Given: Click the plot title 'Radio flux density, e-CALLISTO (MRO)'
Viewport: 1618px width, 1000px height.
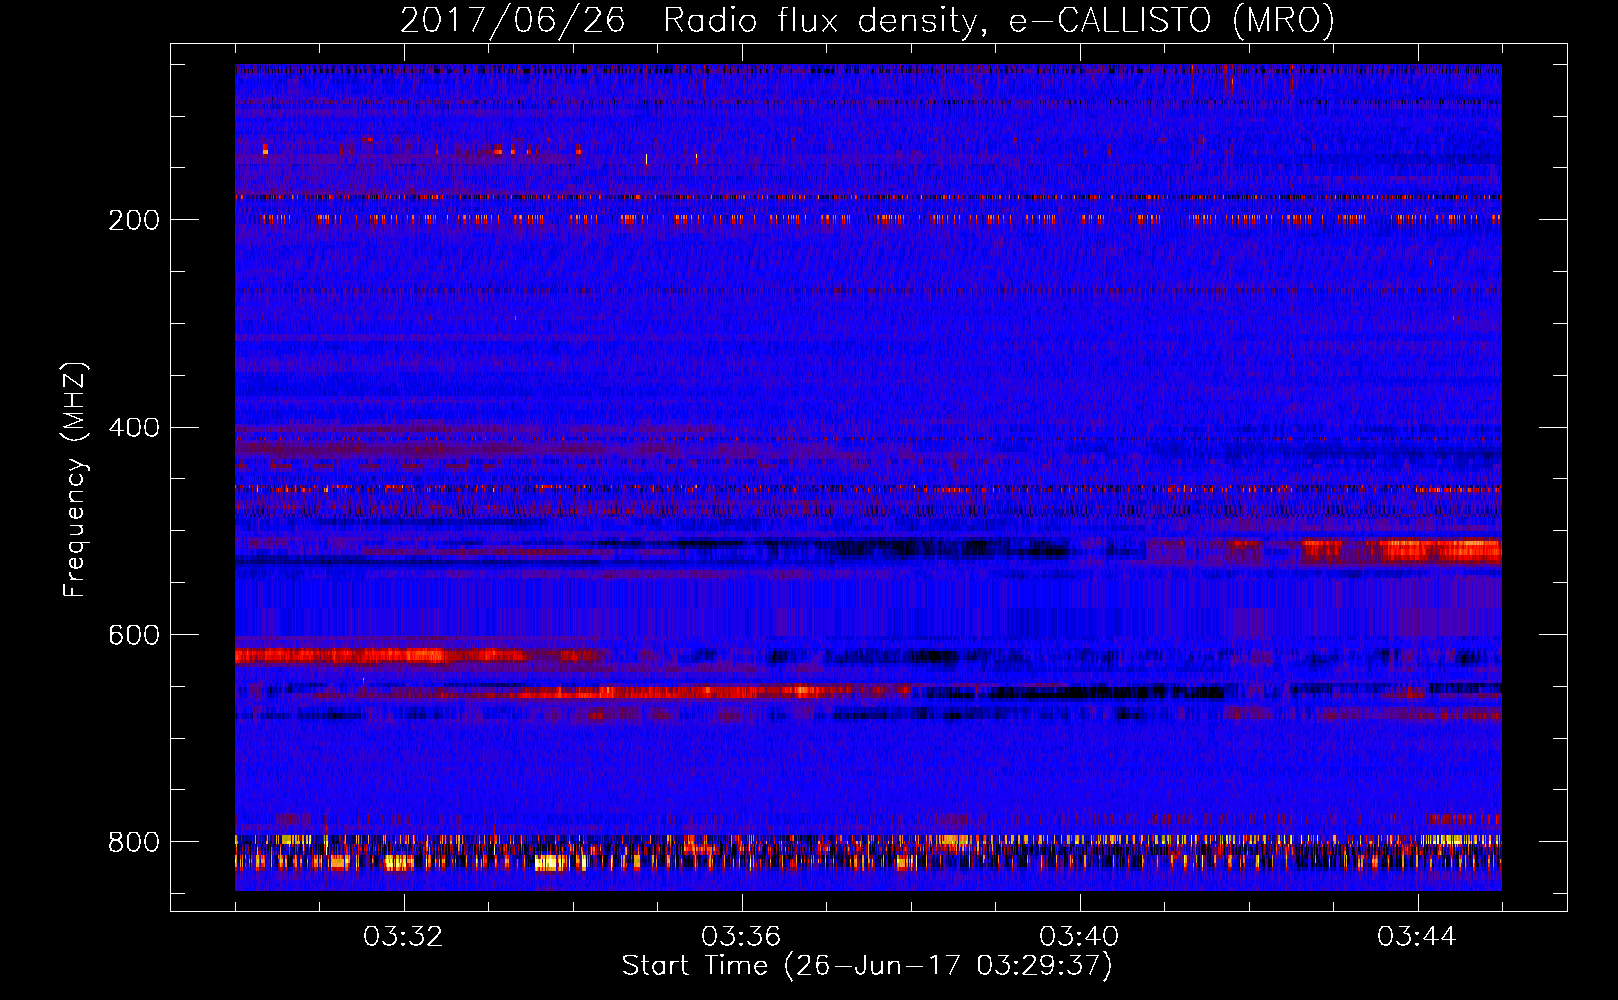Looking at the screenshot, I should pos(998,21).
